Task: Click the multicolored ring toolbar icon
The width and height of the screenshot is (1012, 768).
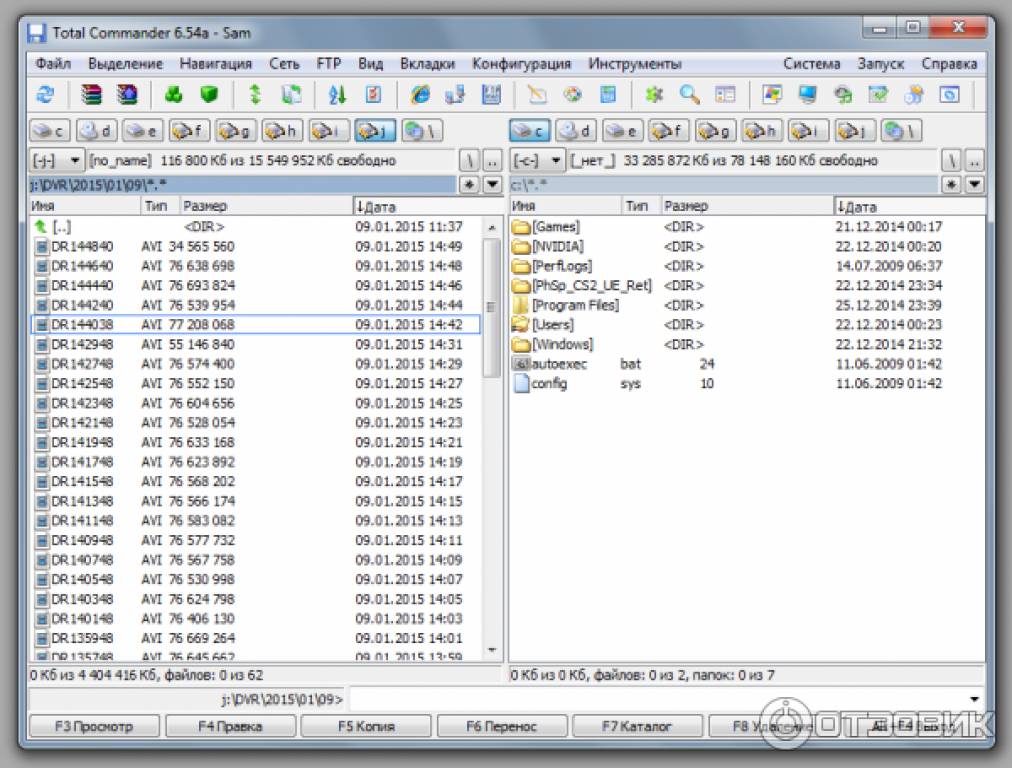Action: tap(572, 95)
